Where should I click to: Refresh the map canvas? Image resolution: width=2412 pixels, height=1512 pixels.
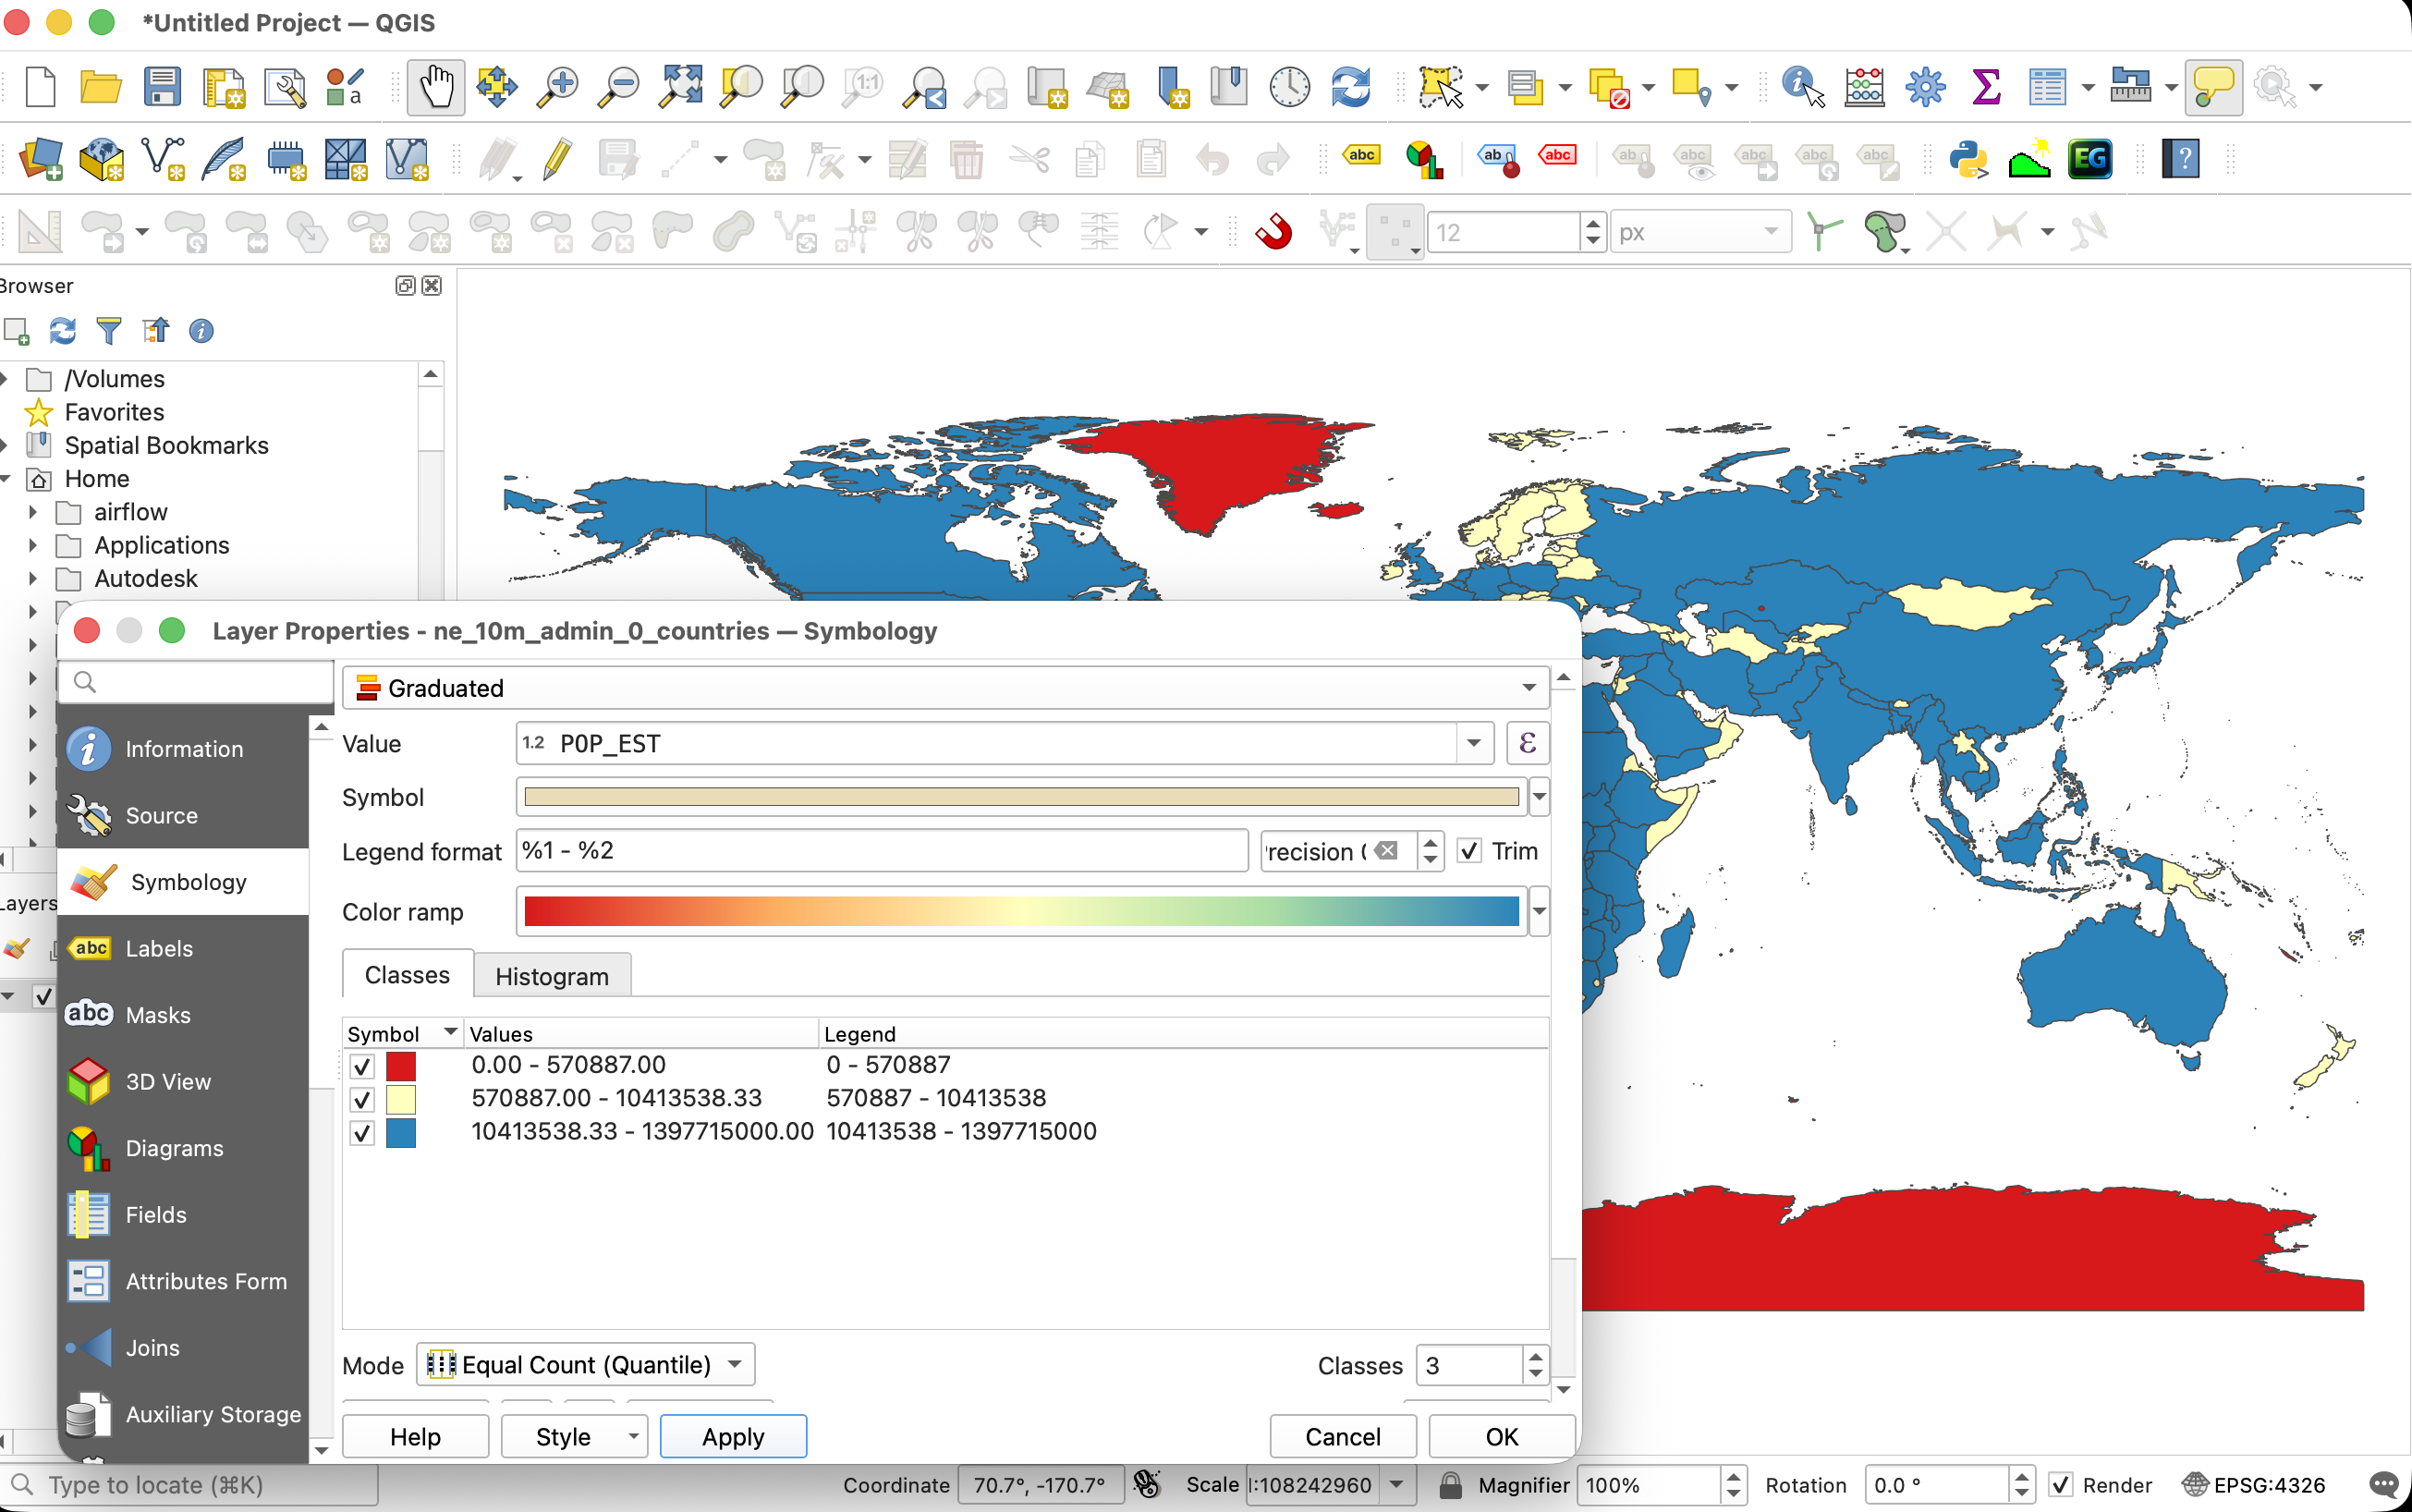(x=1350, y=87)
